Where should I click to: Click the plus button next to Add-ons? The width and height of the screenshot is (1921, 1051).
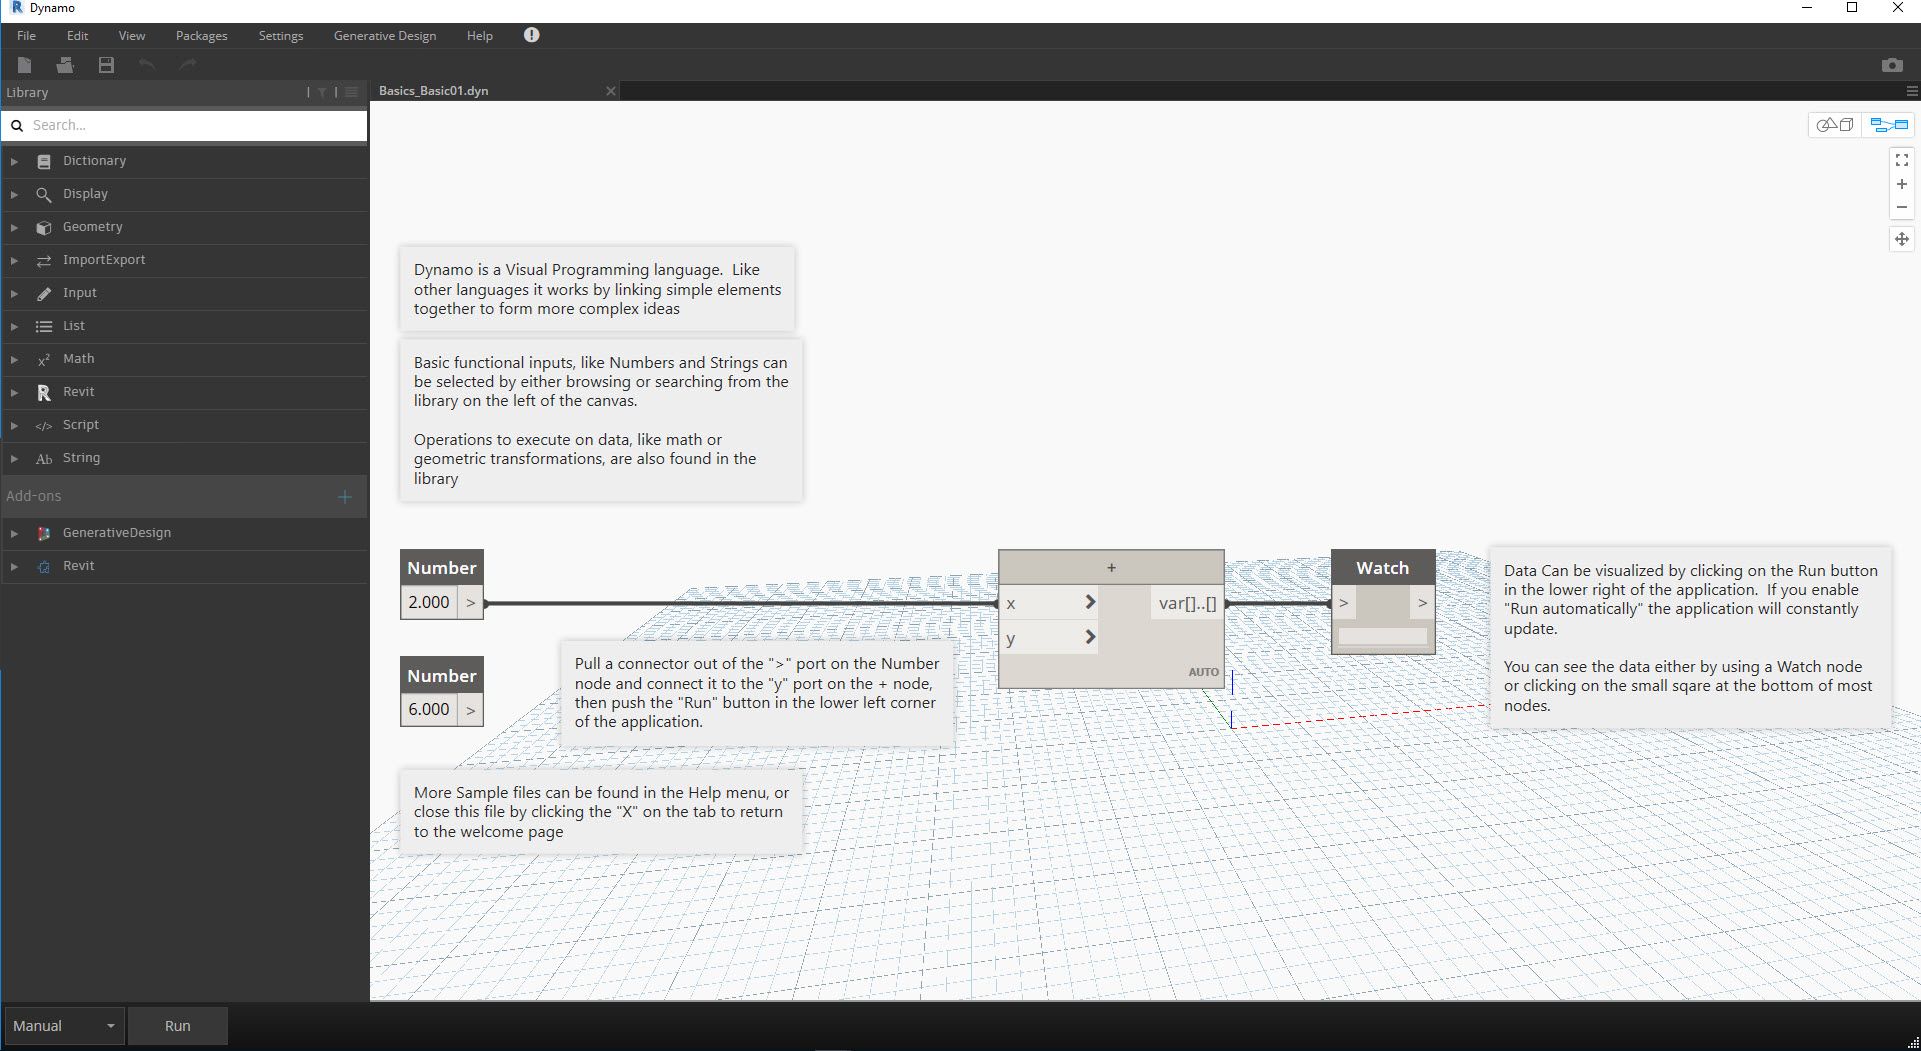(x=344, y=496)
